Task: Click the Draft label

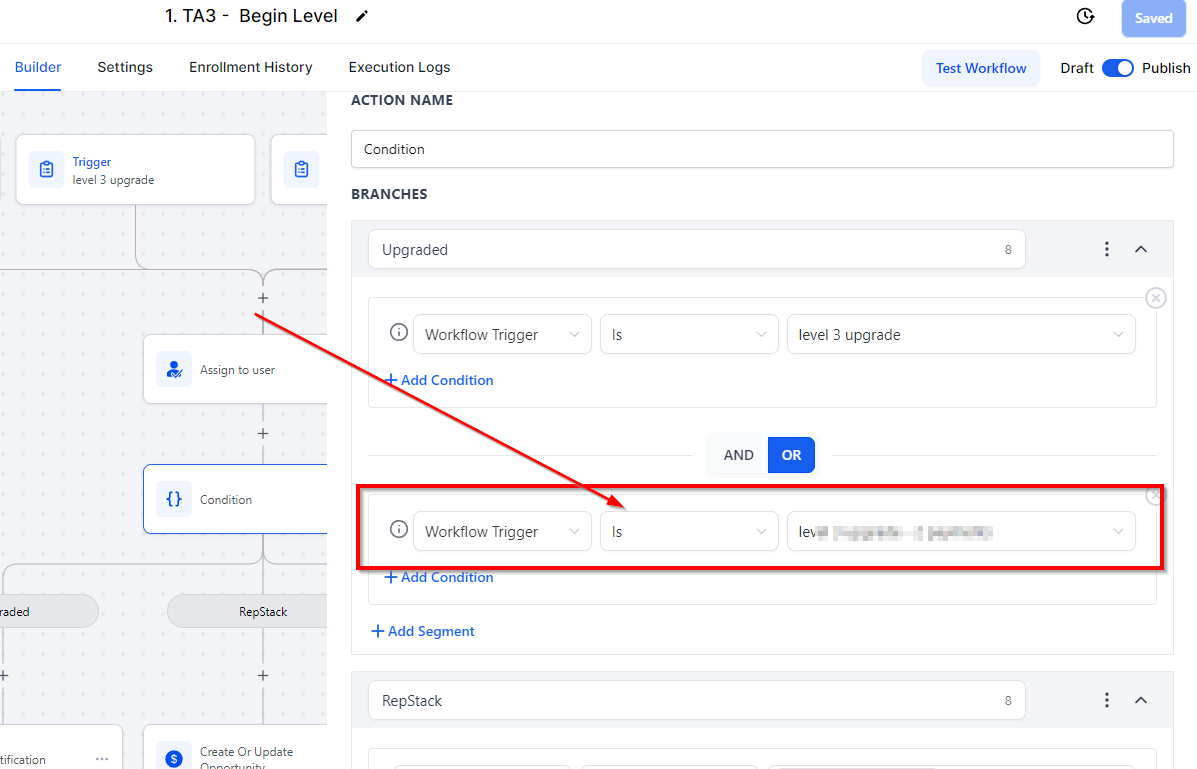Action: click(x=1076, y=68)
